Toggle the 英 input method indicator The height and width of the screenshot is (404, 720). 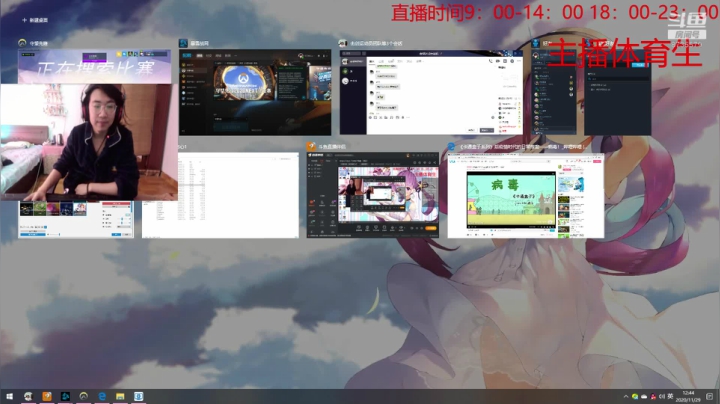click(x=670, y=396)
